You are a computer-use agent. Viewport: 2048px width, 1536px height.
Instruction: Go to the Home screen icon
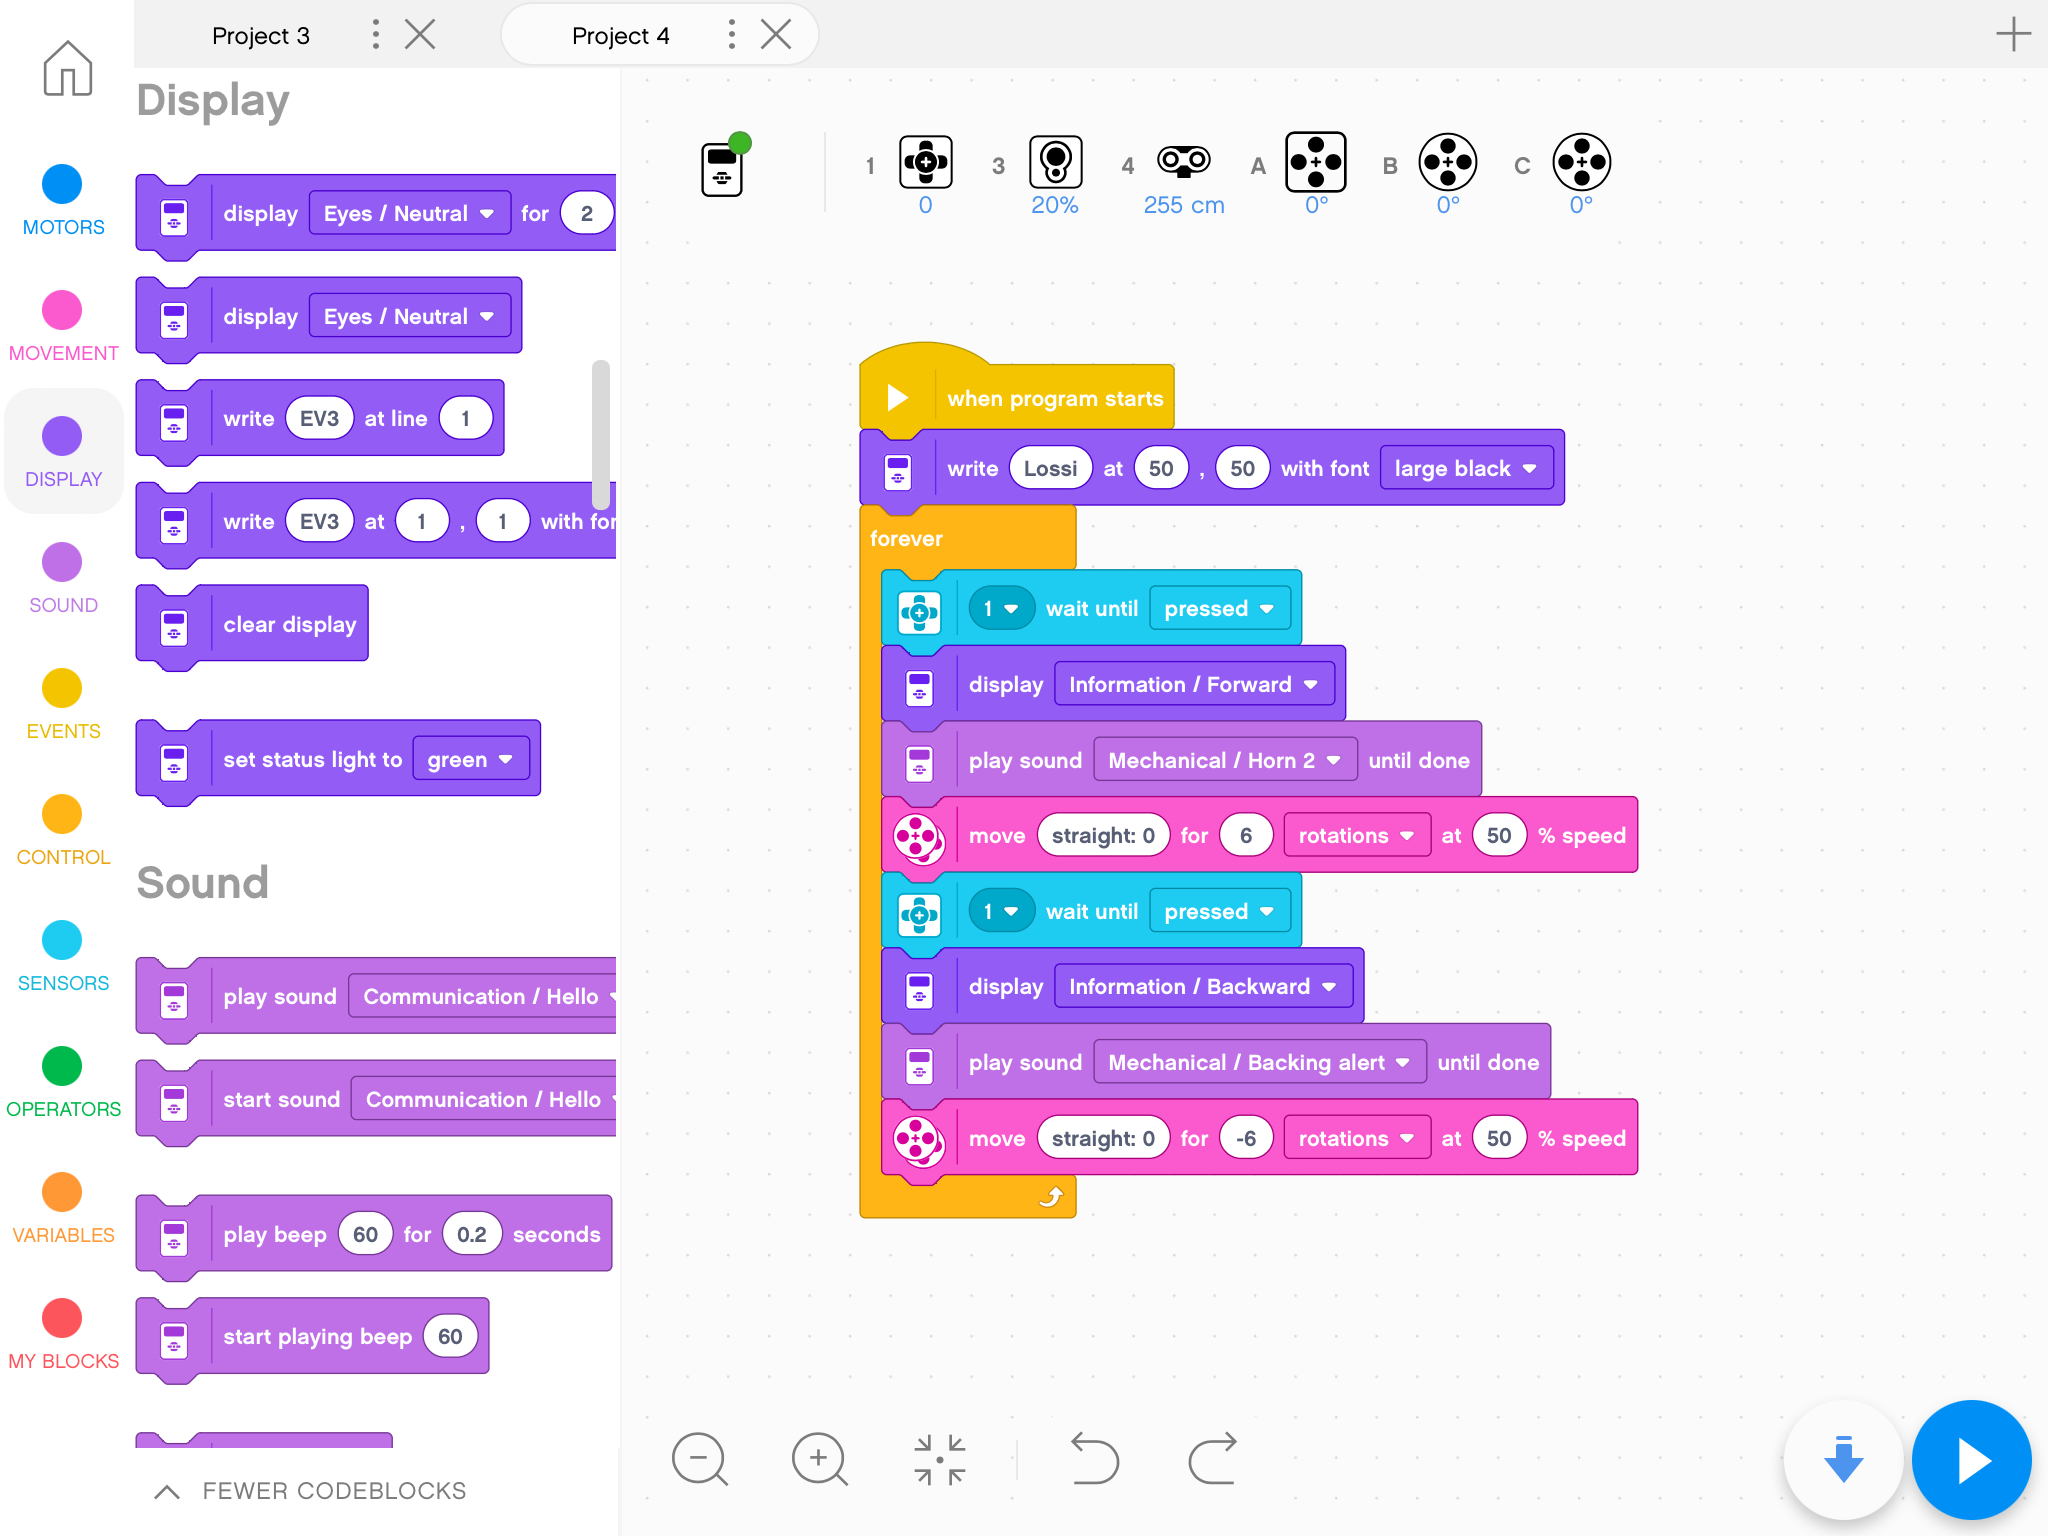coord(67,68)
